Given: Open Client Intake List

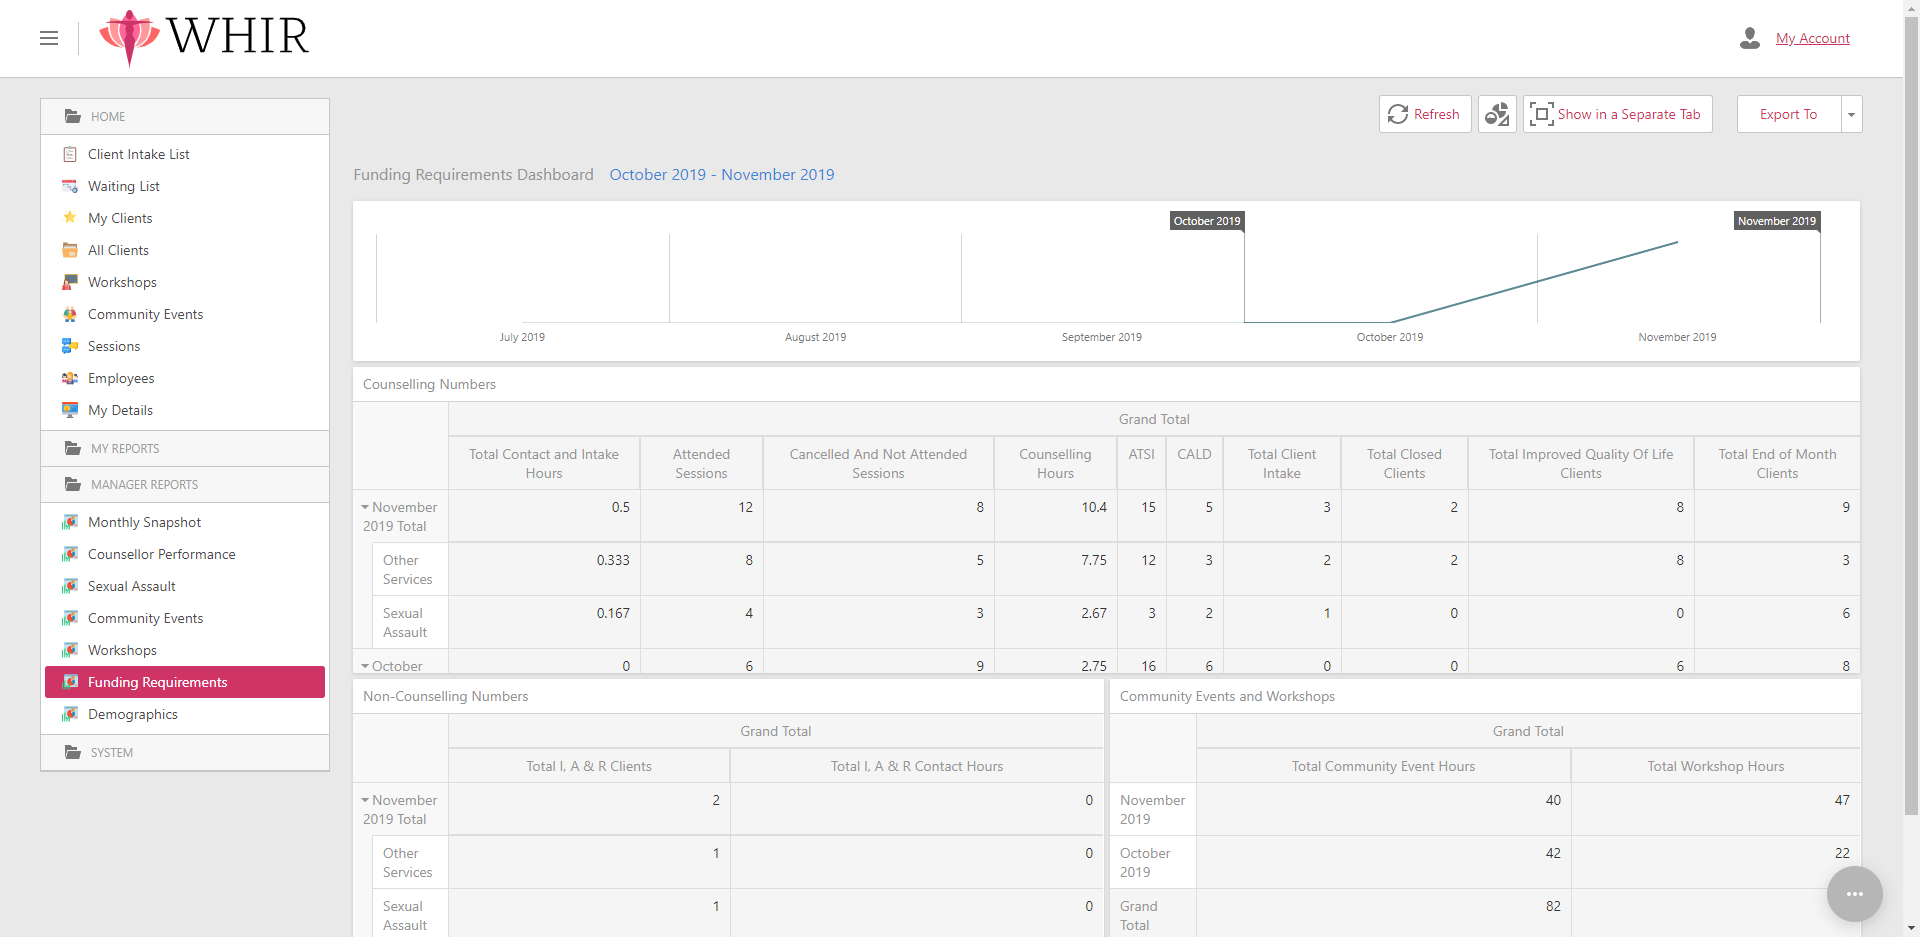Looking at the screenshot, I should click(138, 154).
